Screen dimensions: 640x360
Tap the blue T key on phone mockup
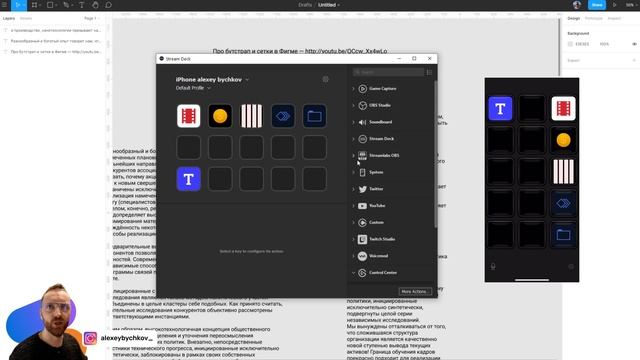(x=500, y=109)
